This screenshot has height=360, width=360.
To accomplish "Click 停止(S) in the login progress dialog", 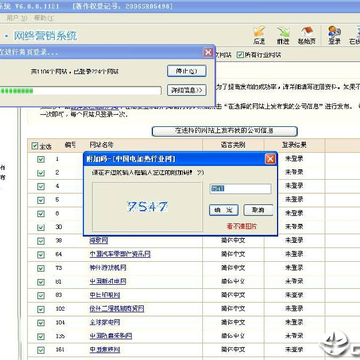I will click(187, 71).
